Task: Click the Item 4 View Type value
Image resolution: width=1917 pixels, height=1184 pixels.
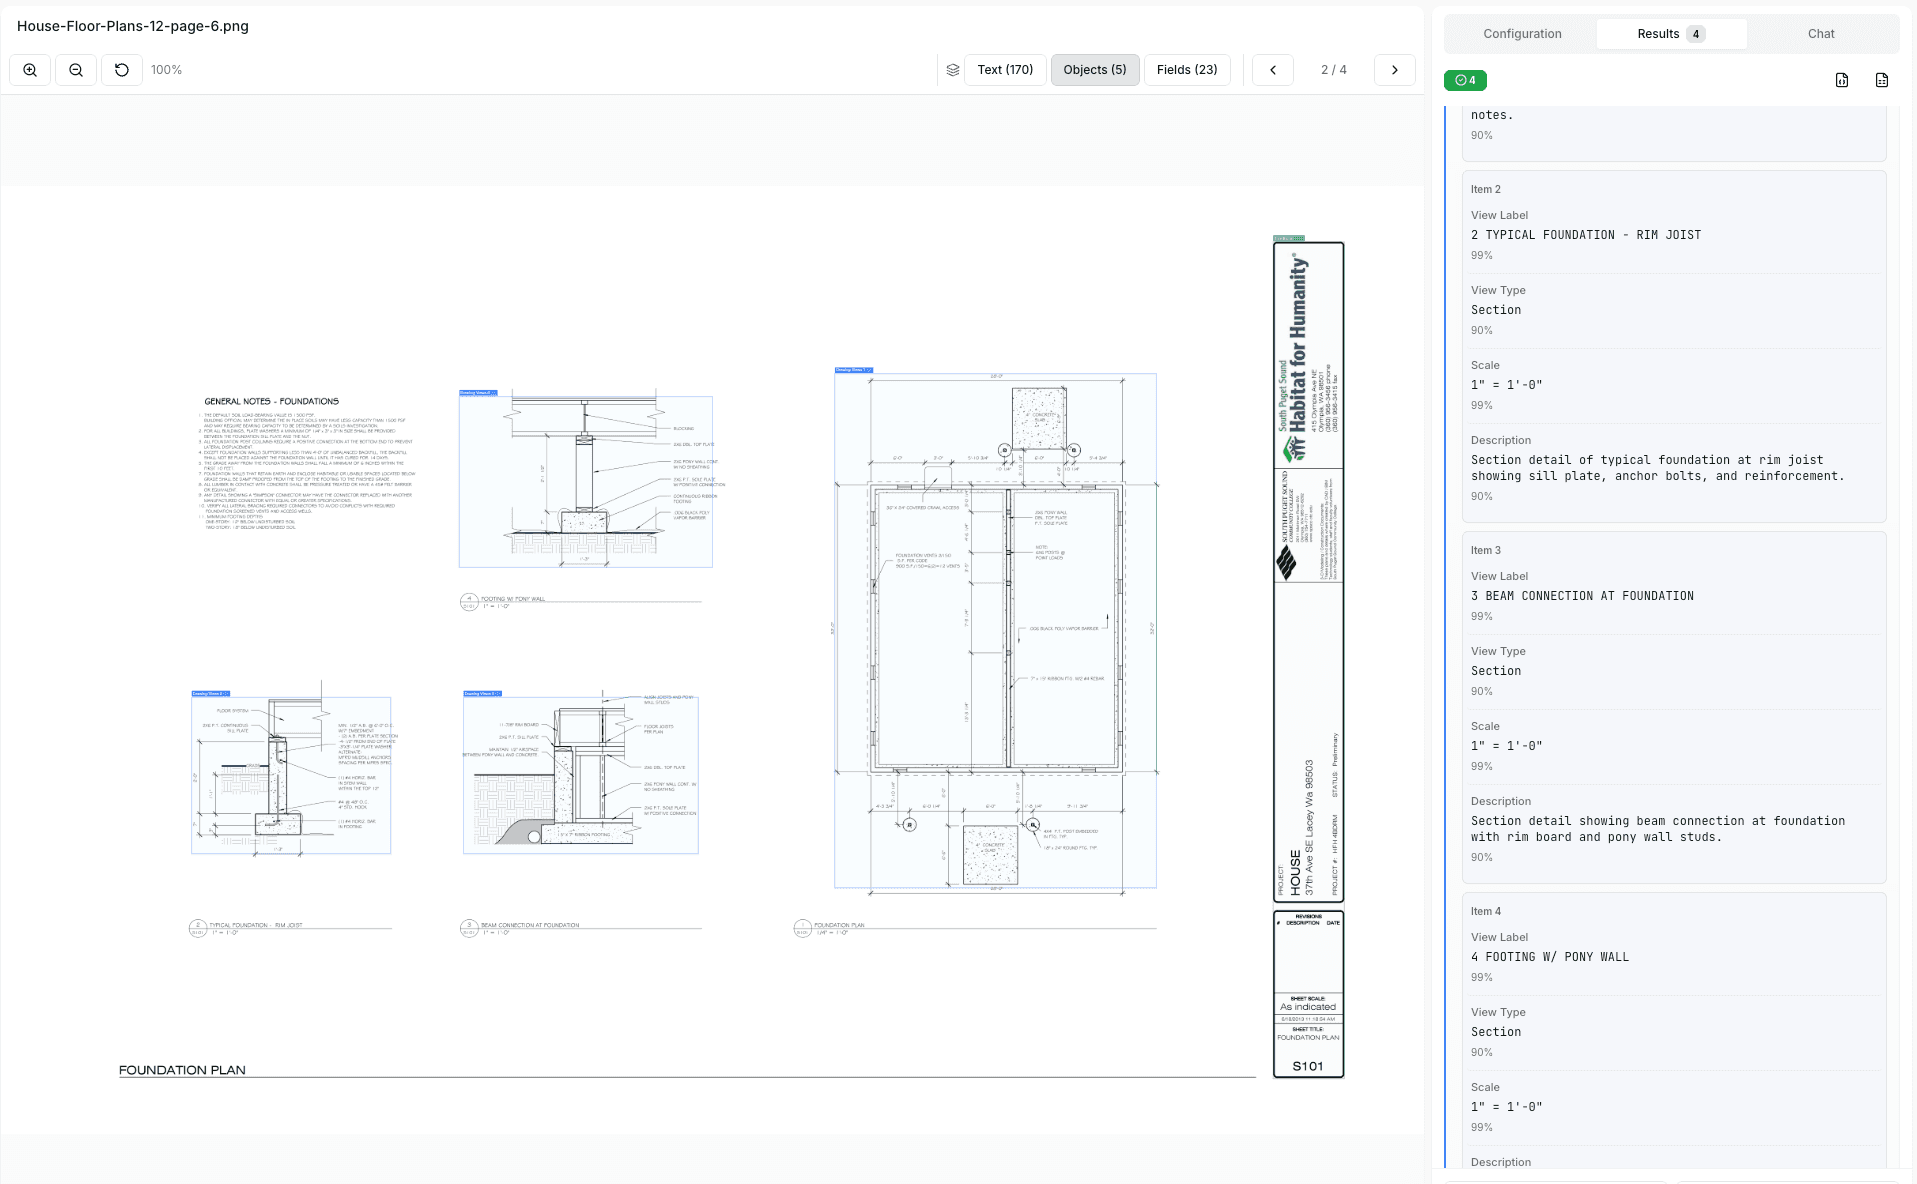Action: point(1495,1032)
